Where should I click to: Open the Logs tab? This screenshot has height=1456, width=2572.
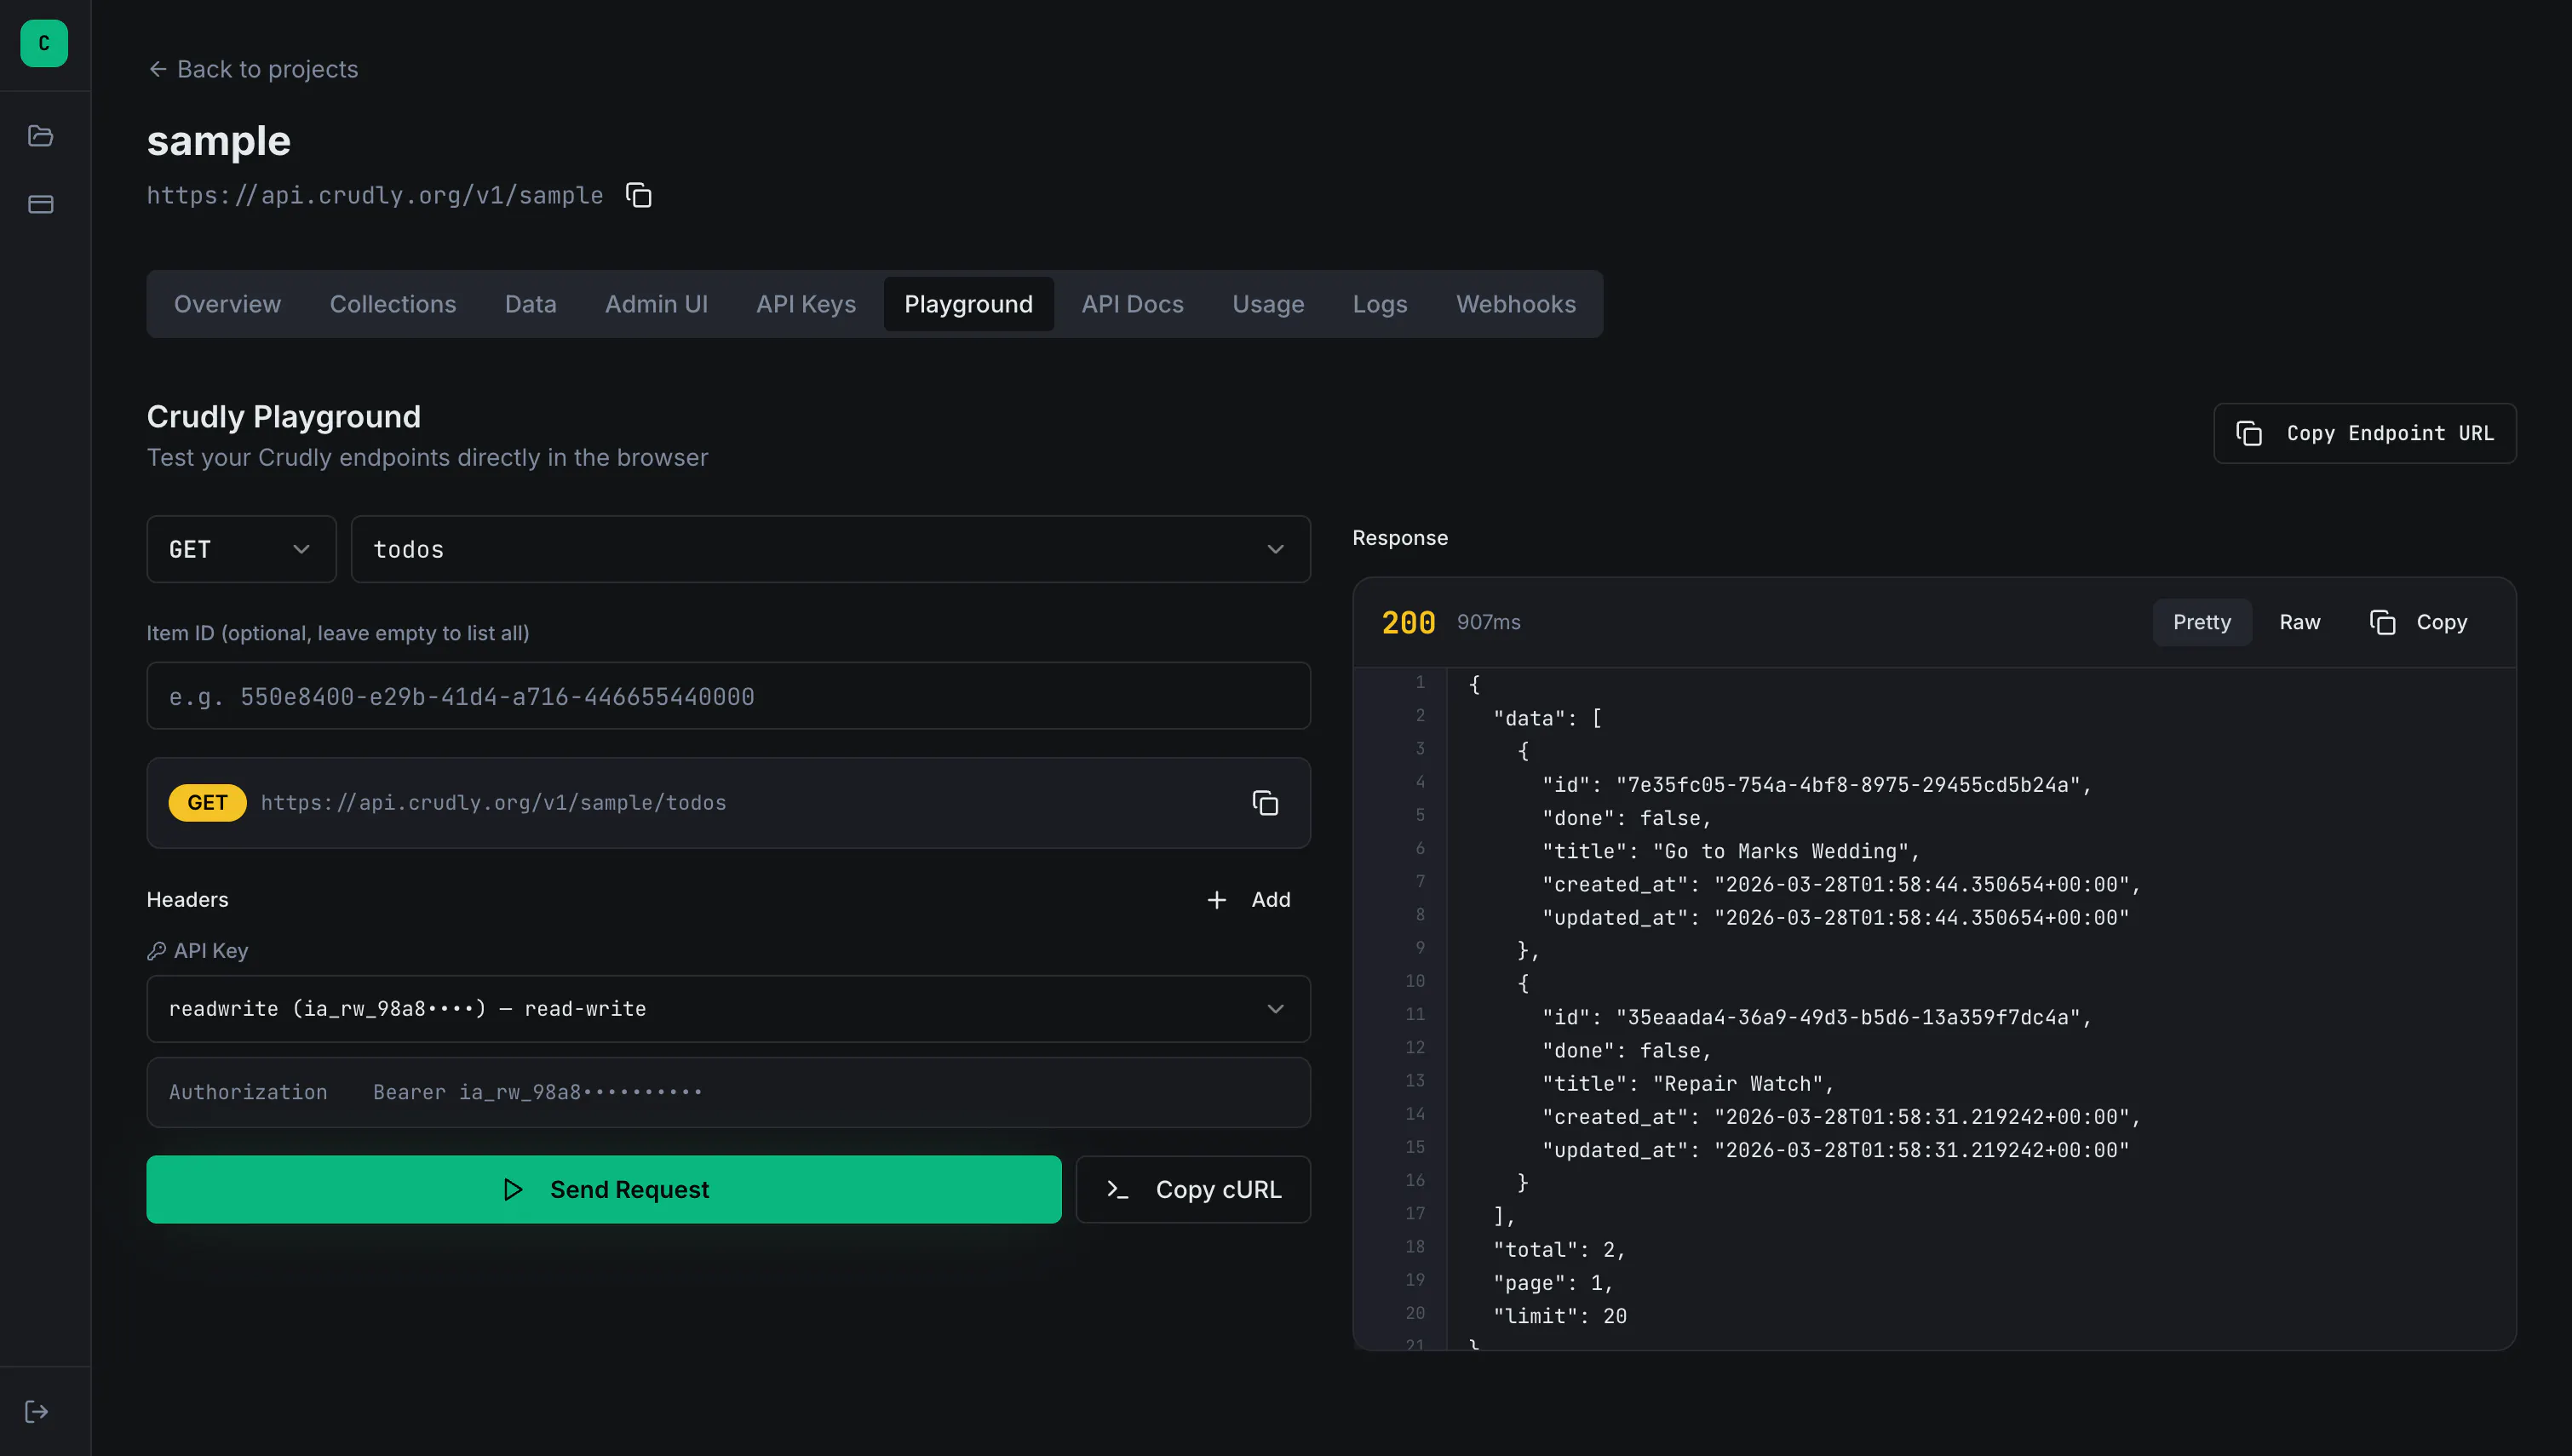pyautogui.click(x=1380, y=304)
